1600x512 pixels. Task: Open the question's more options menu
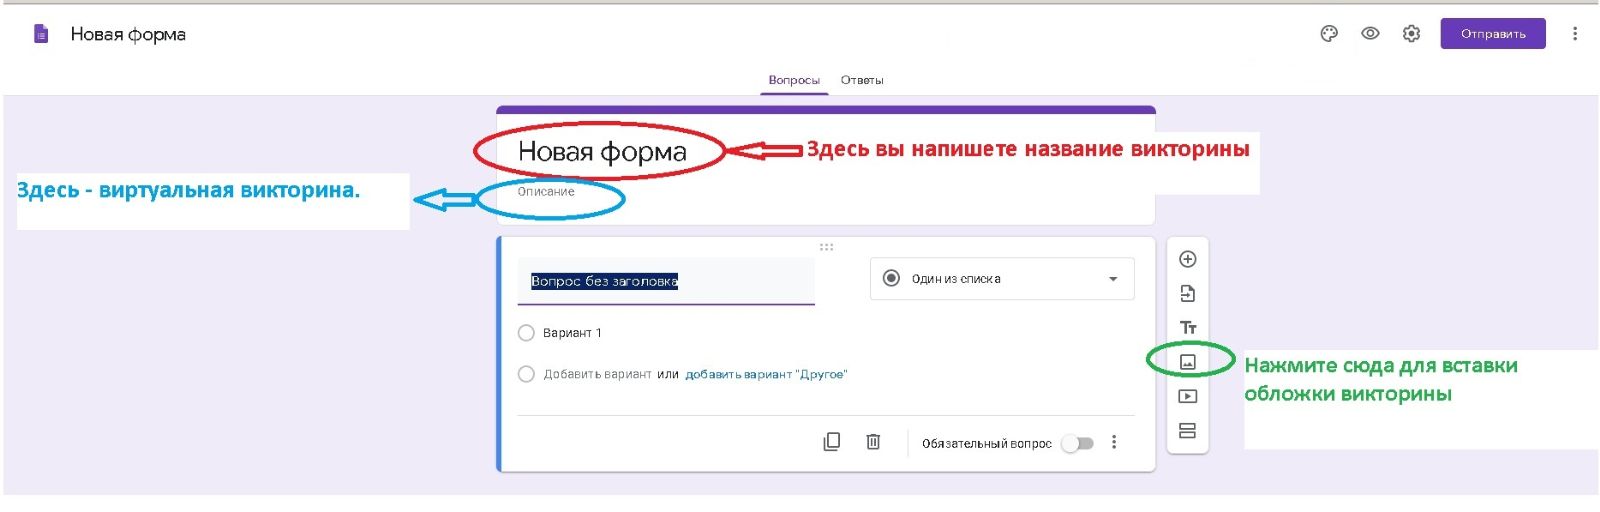(x=1114, y=442)
